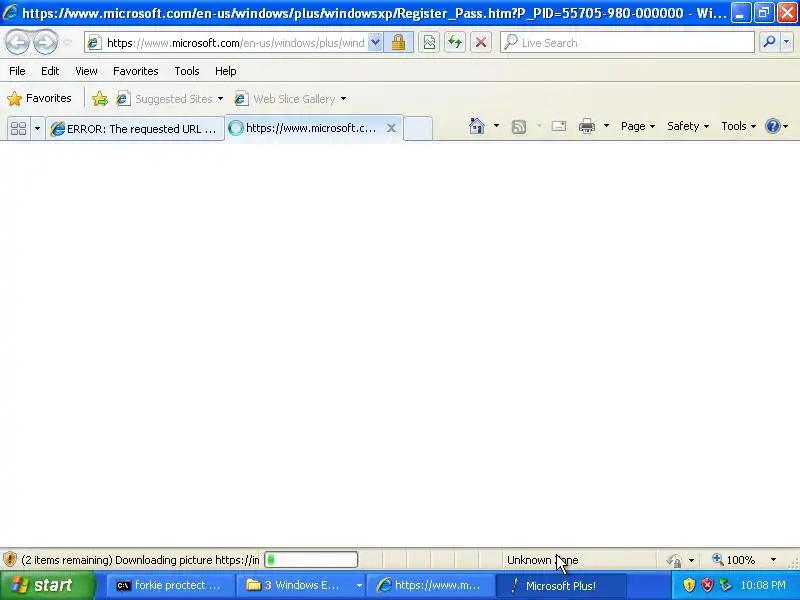Click the Compatibility View icon
Viewport: 800px width, 600px height.
429,43
